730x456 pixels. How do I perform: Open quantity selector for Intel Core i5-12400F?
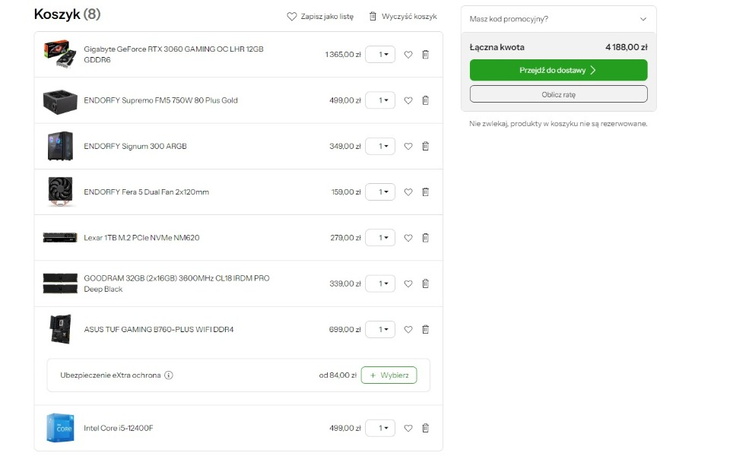(x=380, y=428)
